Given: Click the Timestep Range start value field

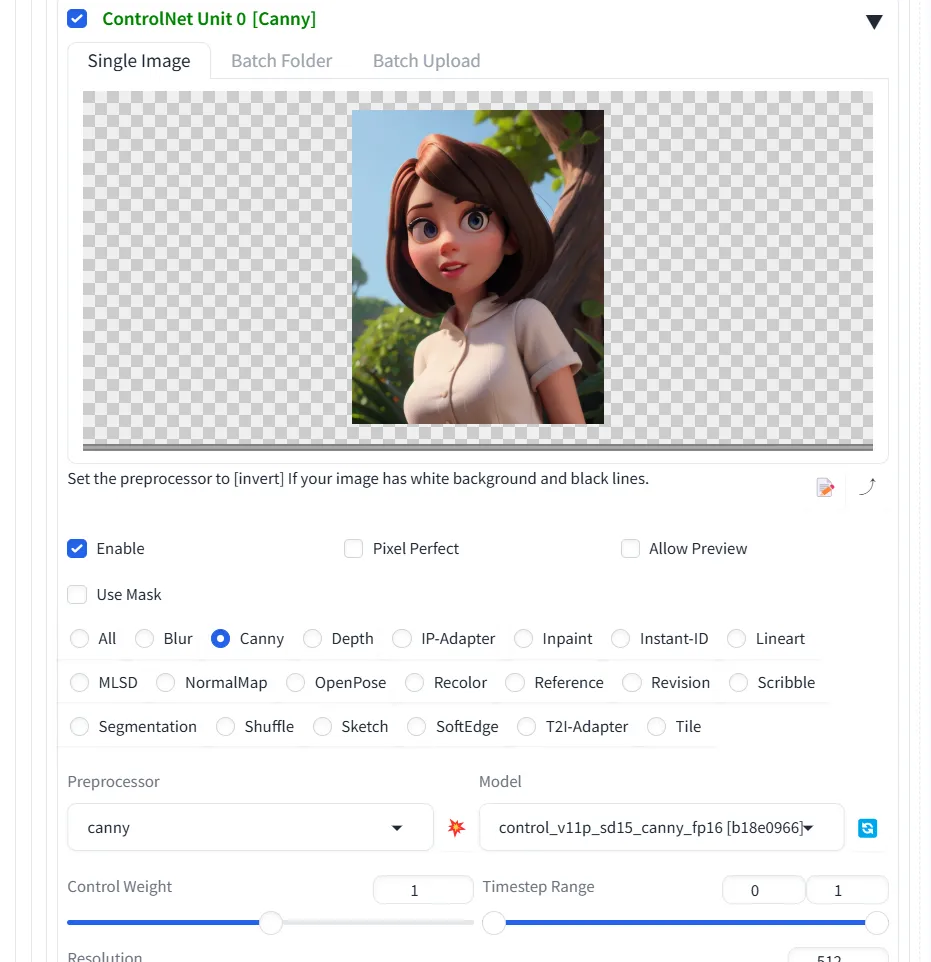Looking at the screenshot, I should click(763, 889).
